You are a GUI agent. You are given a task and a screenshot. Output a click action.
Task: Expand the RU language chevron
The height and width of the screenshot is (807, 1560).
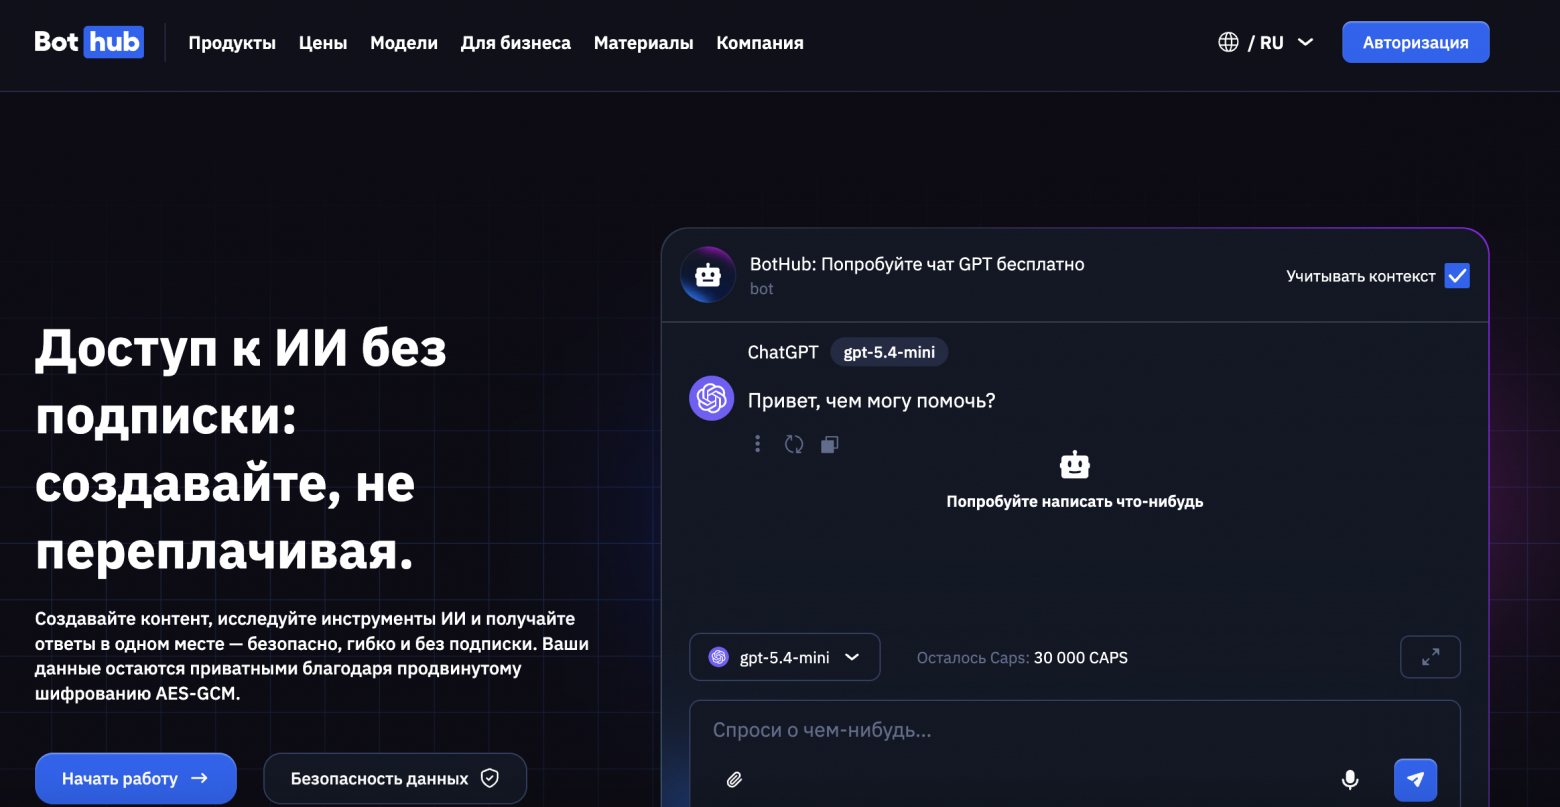pyautogui.click(x=1305, y=42)
